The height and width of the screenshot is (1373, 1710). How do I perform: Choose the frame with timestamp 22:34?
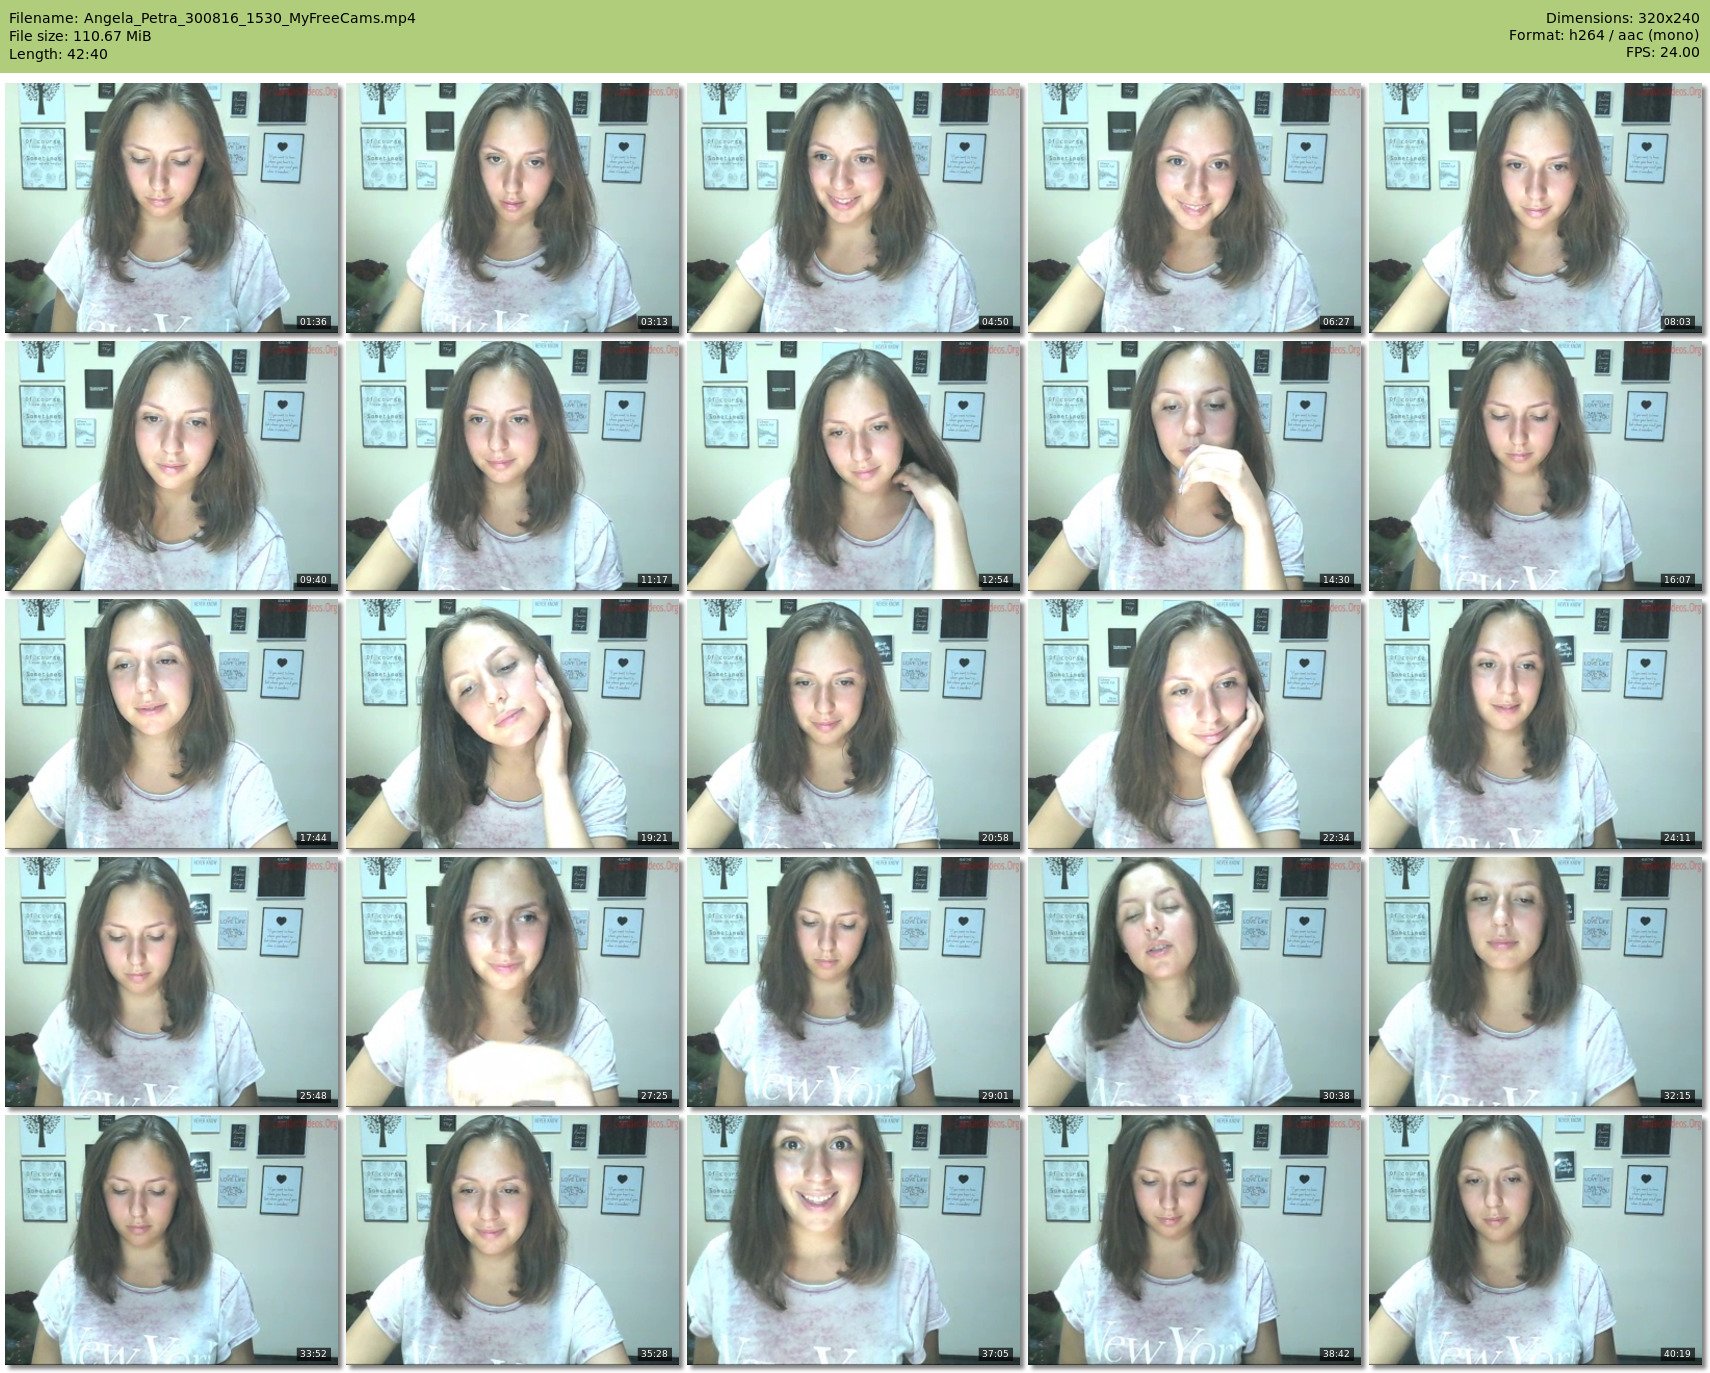point(1195,724)
